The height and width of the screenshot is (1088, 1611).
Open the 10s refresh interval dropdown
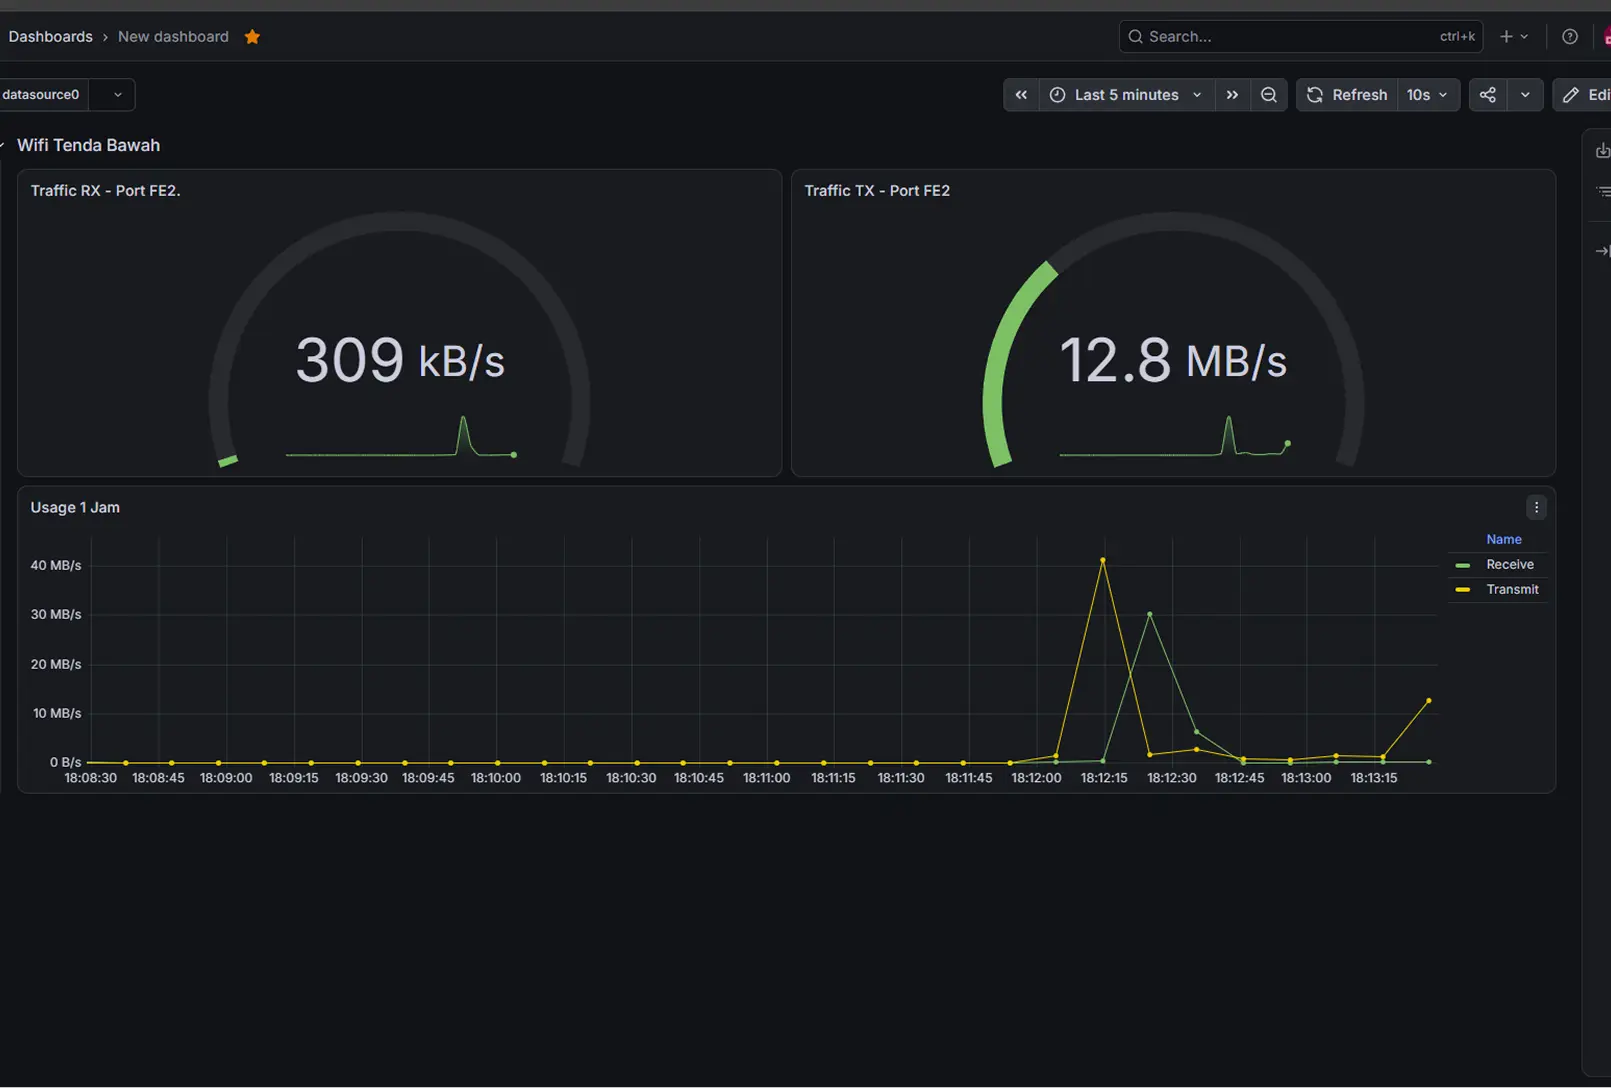click(x=1428, y=95)
